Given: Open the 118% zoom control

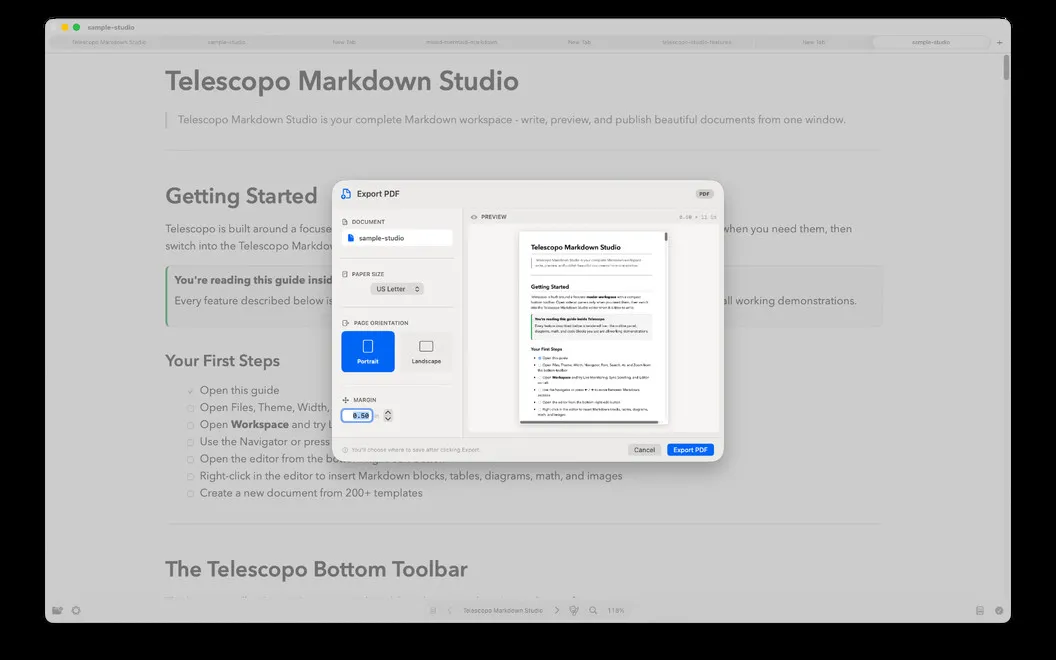Looking at the screenshot, I should (616, 610).
